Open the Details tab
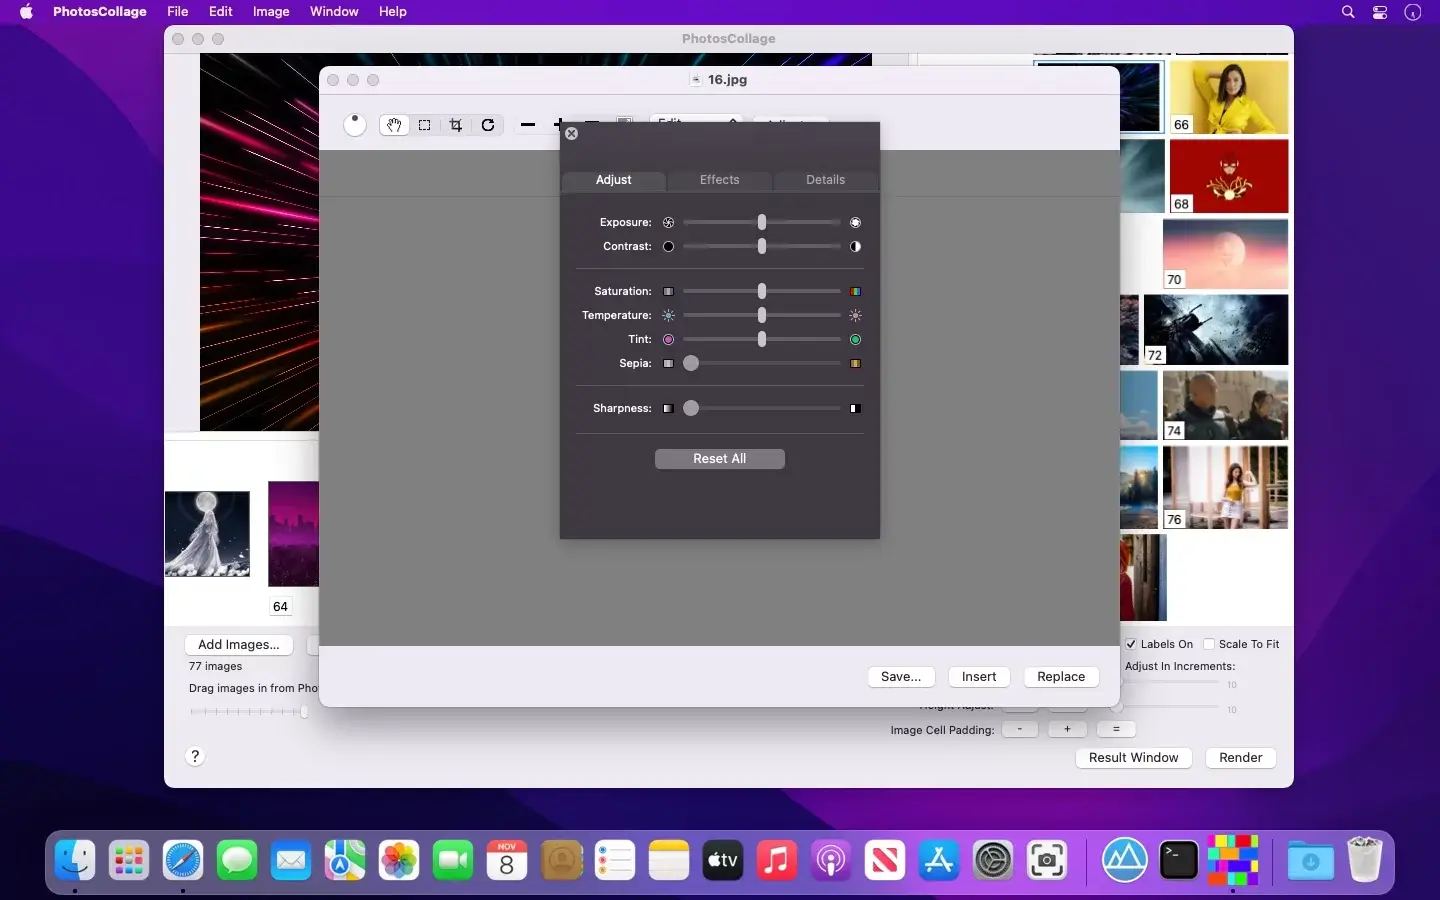Screen dimensions: 1440x900 pos(826,180)
